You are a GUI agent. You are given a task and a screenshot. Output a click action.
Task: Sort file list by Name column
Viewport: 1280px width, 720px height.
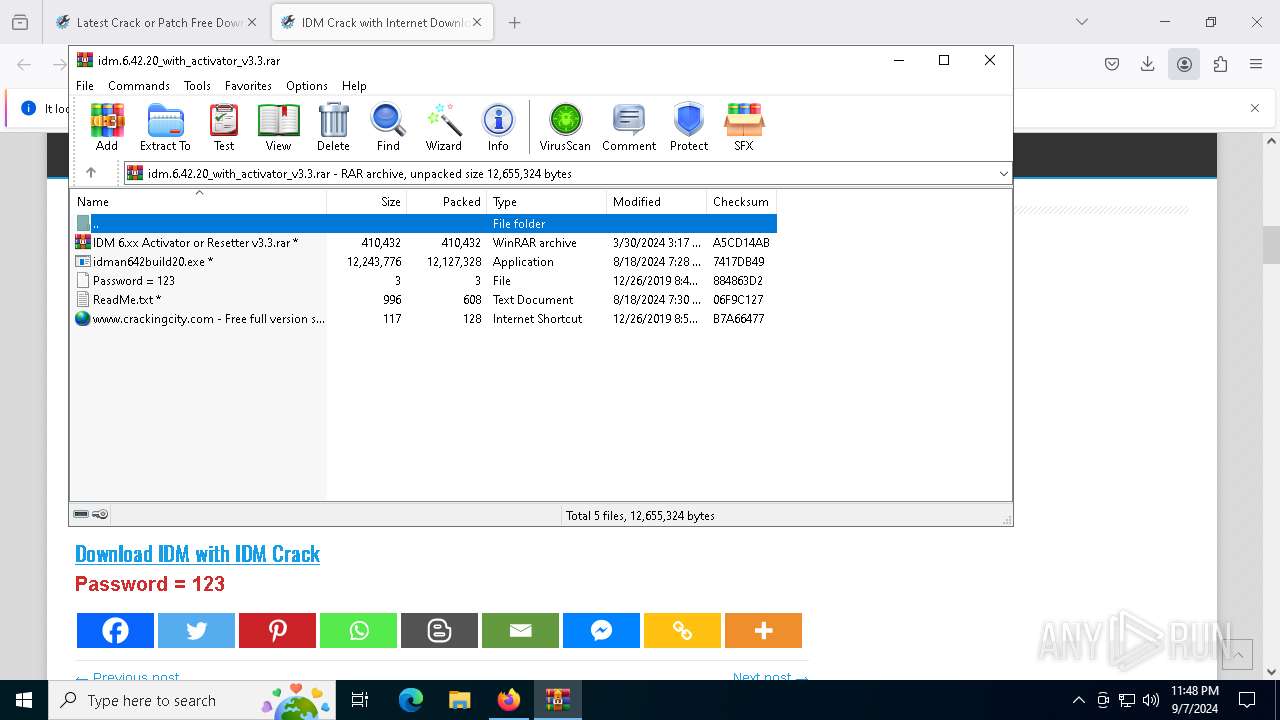(x=198, y=201)
